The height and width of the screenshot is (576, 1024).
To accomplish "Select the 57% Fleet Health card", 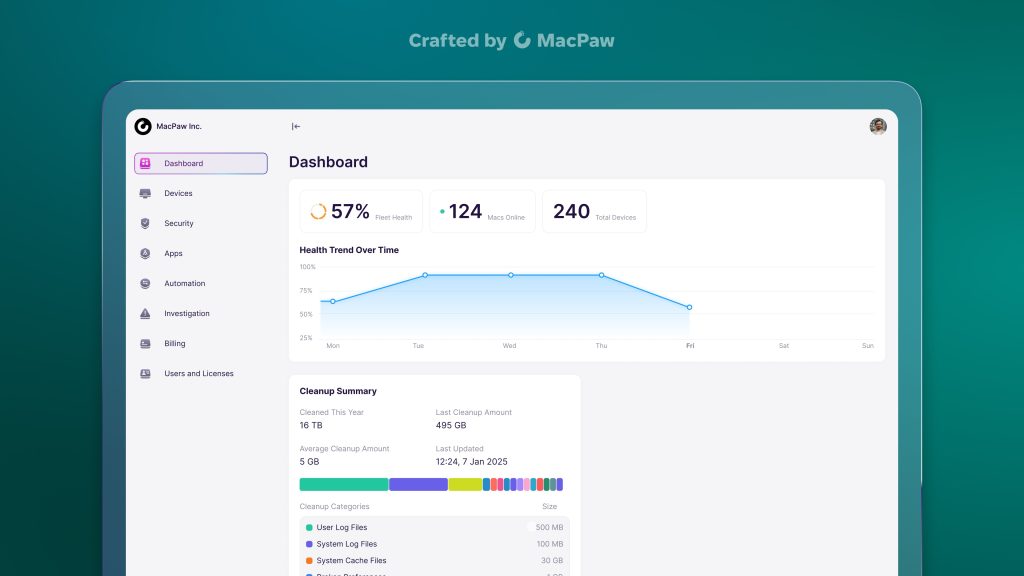I will pyautogui.click(x=361, y=212).
